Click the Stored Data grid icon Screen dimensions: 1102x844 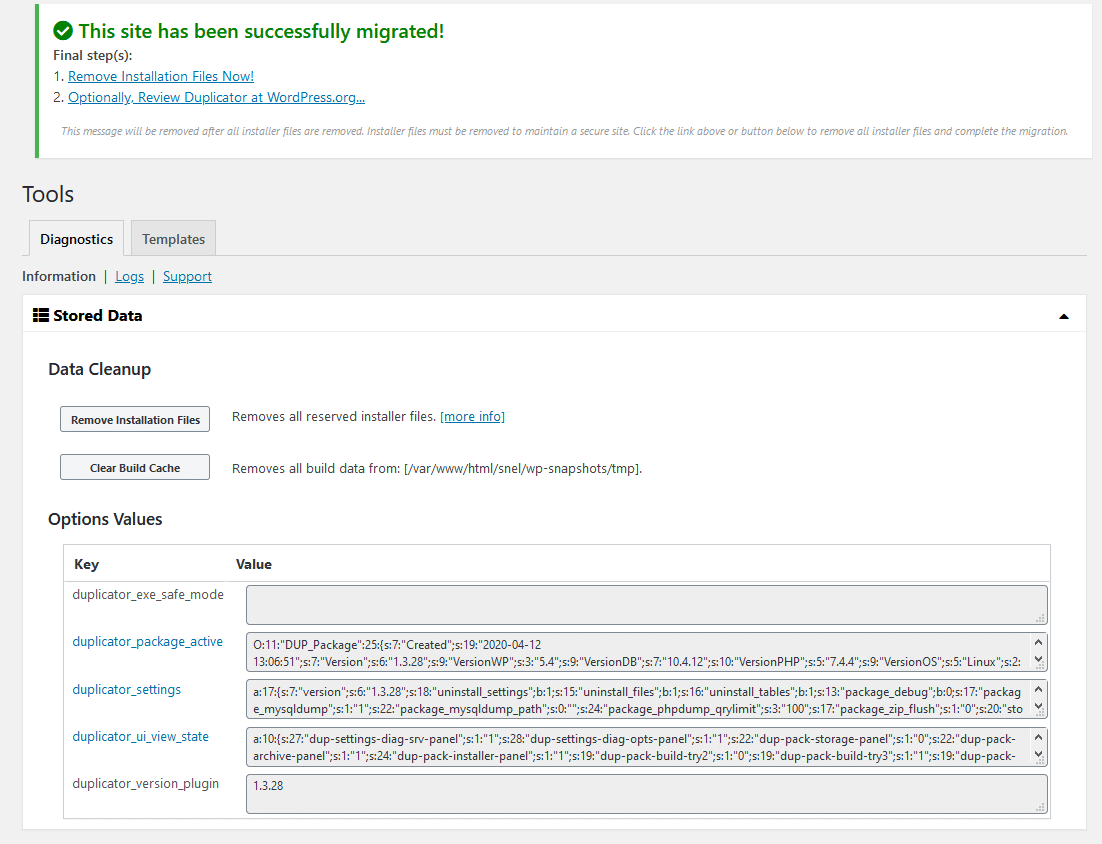(x=41, y=315)
